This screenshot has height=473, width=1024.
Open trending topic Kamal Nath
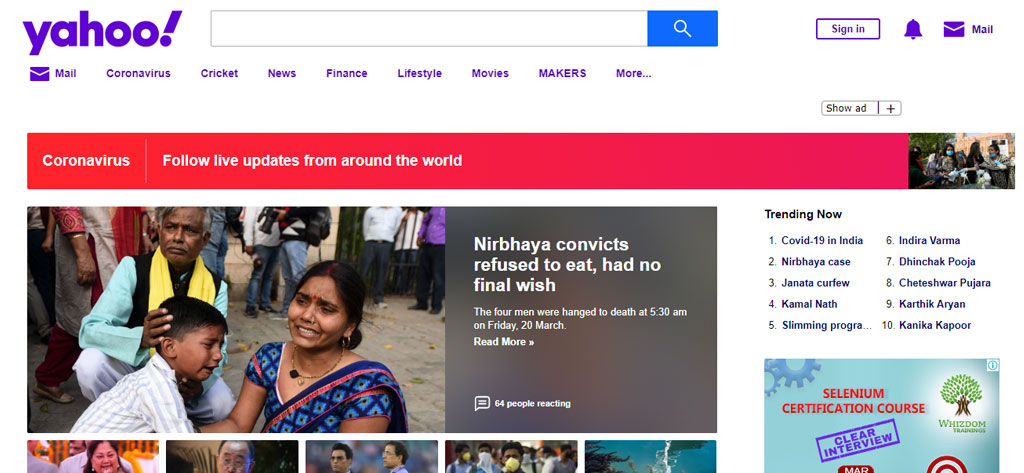click(809, 304)
